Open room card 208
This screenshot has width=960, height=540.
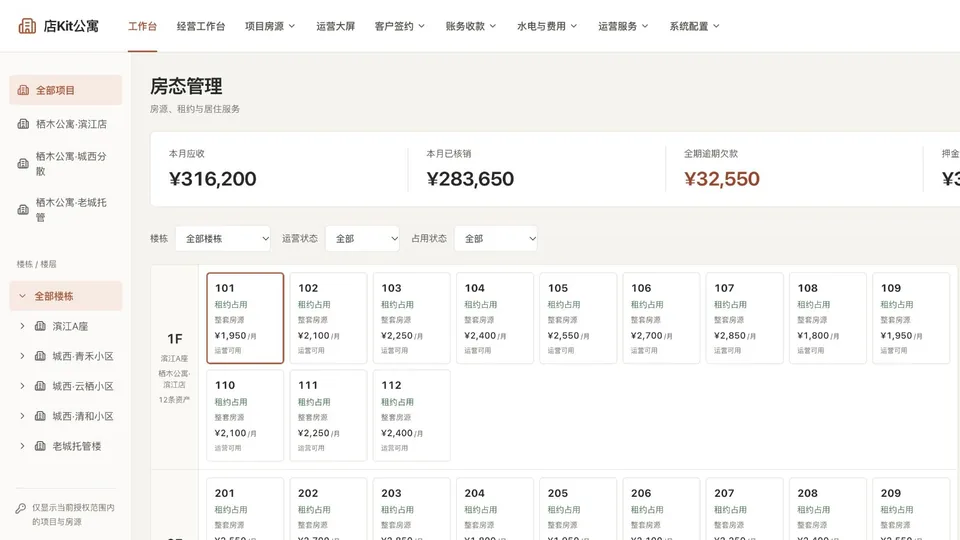[x=828, y=509]
